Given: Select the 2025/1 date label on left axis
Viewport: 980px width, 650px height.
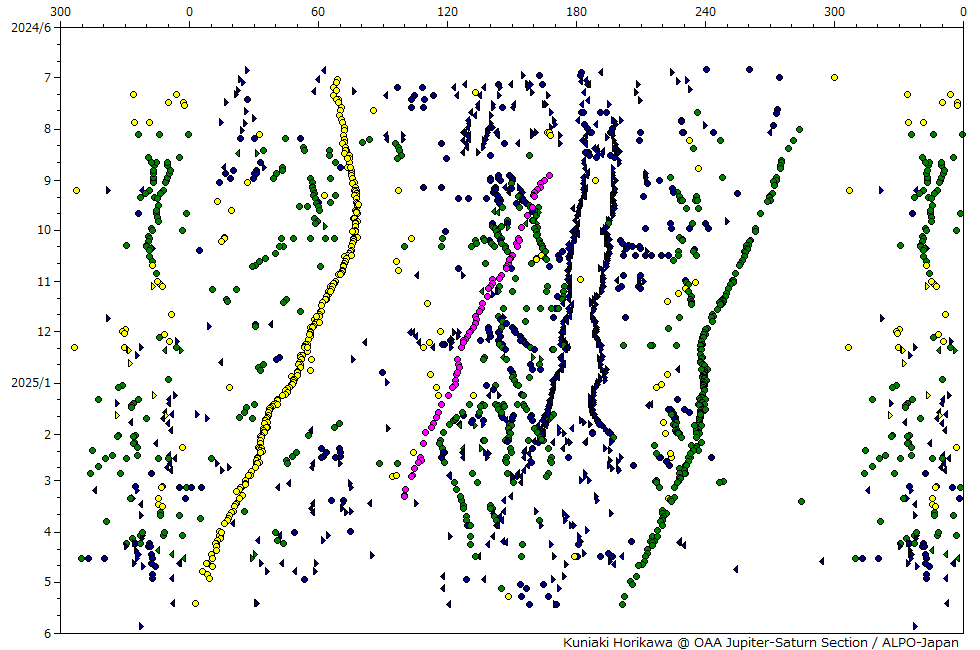Looking at the screenshot, I should [29, 383].
